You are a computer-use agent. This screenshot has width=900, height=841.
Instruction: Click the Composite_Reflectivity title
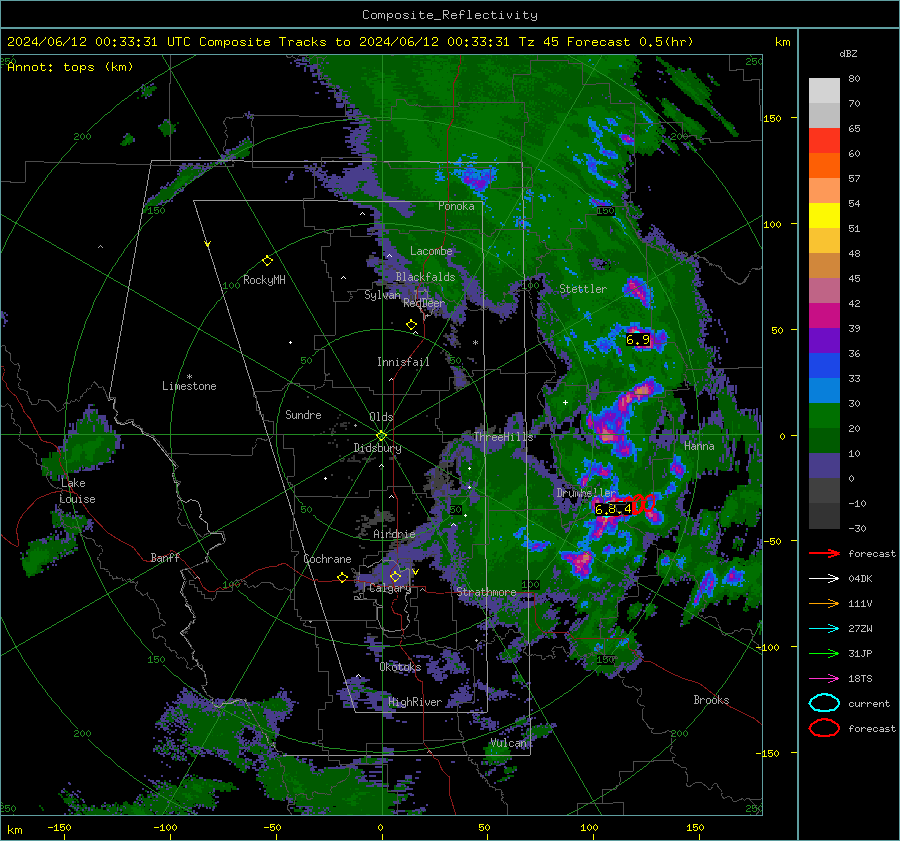tap(450, 15)
